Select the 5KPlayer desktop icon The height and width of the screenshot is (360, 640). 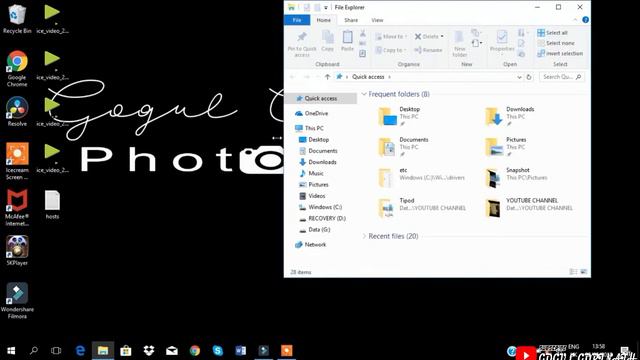coord(17,251)
